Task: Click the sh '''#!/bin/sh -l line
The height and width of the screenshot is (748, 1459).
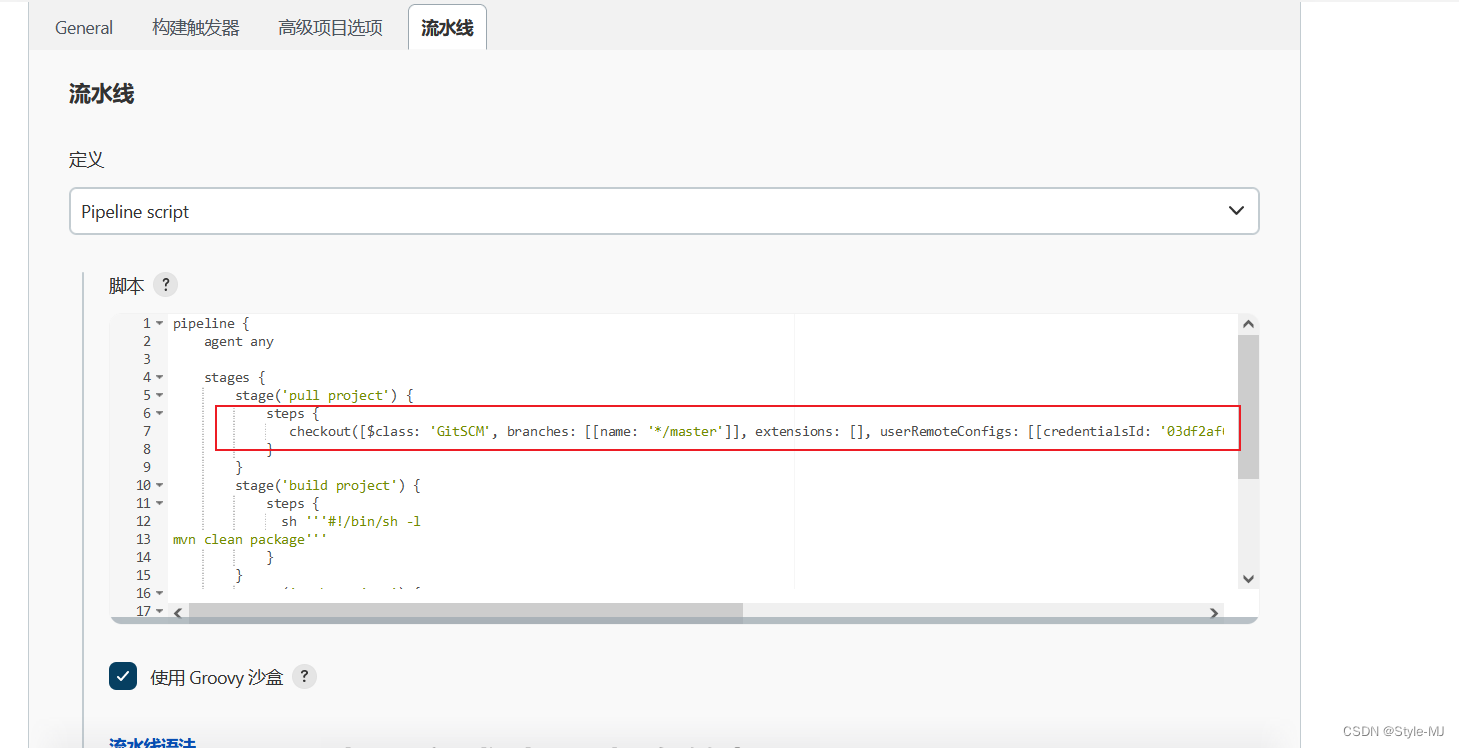Action: 351,522
